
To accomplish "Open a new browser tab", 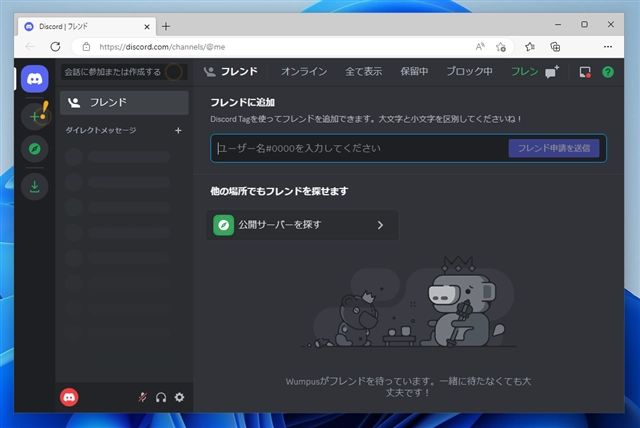I will [x=166, y=27].
